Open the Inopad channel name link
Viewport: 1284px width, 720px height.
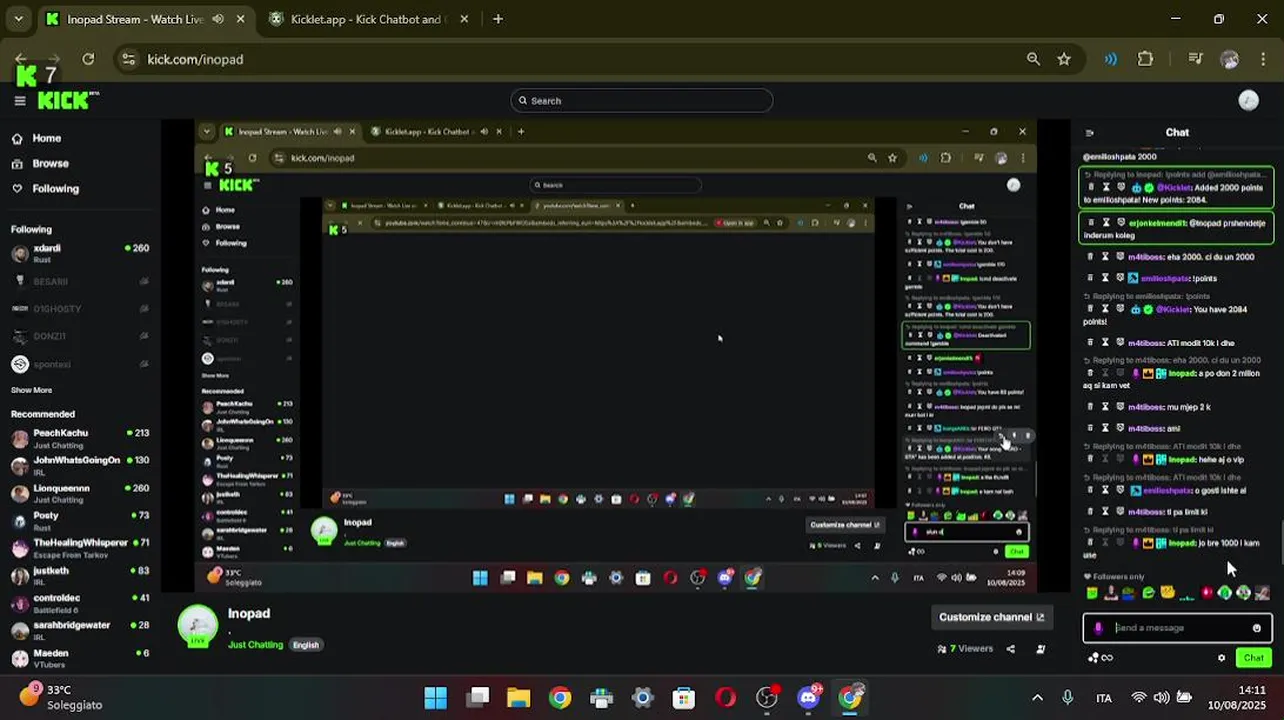click(x=249, y=613)
